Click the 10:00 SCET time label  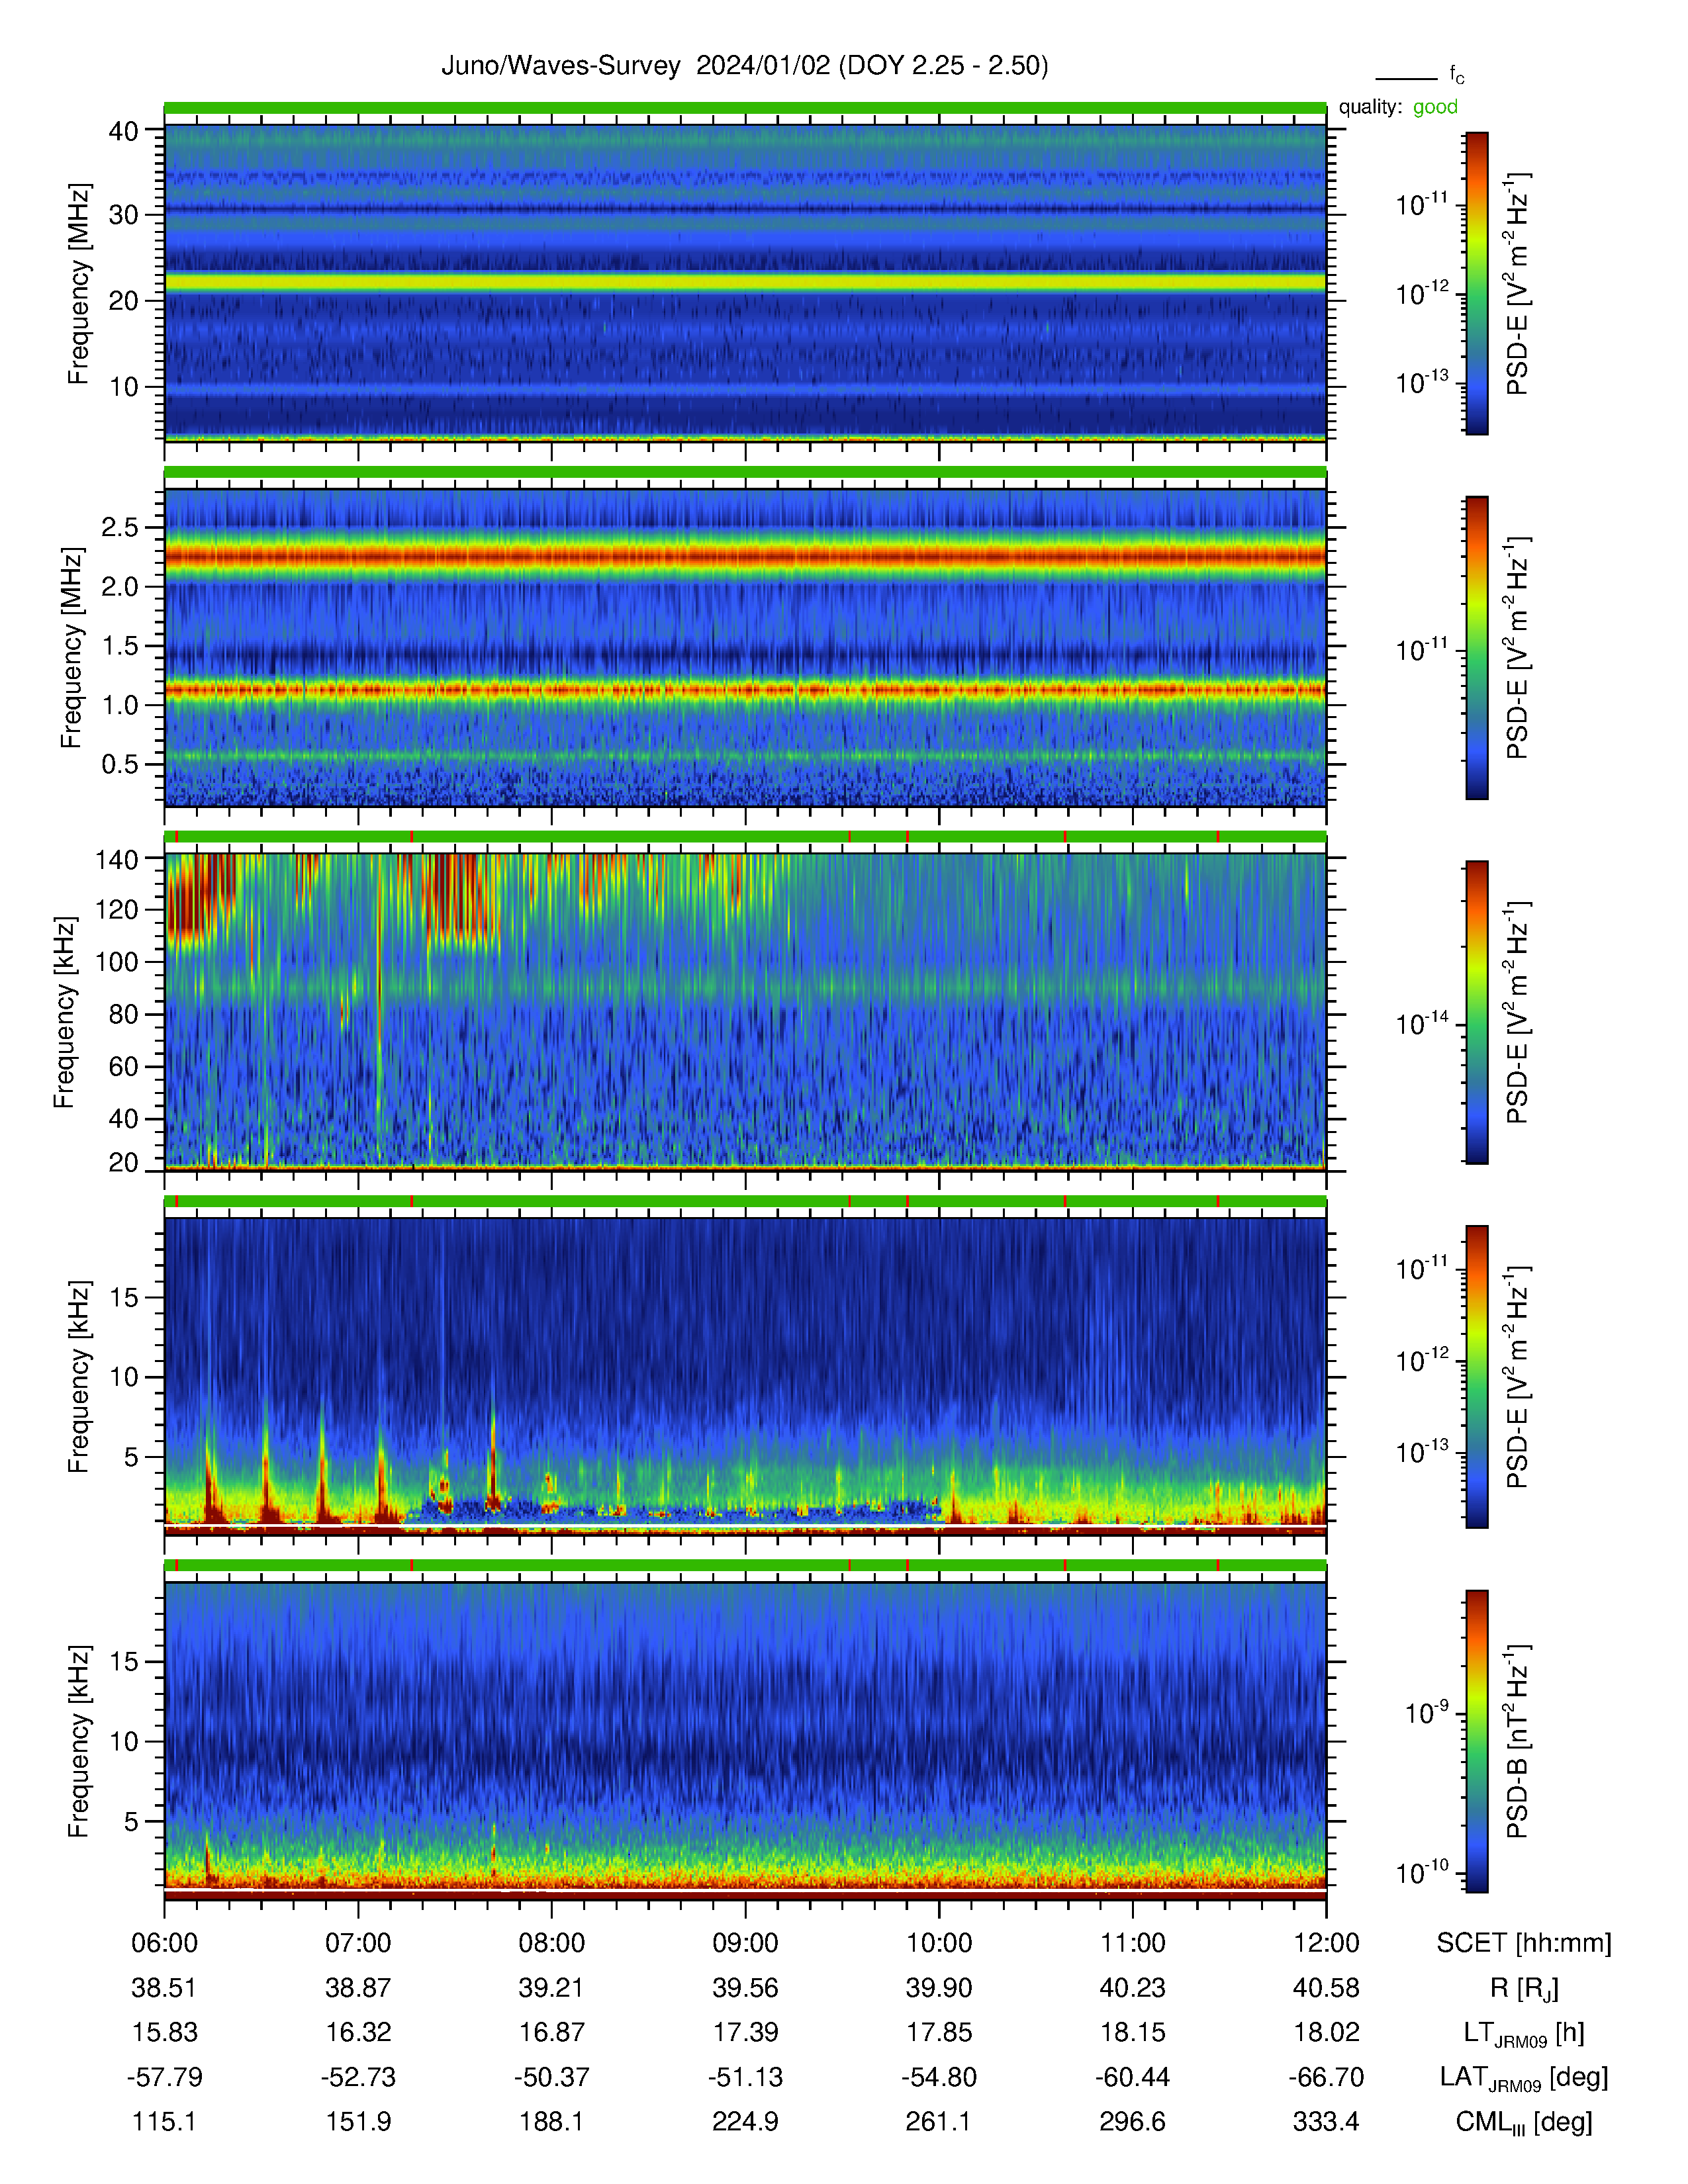click(939, 1943)
